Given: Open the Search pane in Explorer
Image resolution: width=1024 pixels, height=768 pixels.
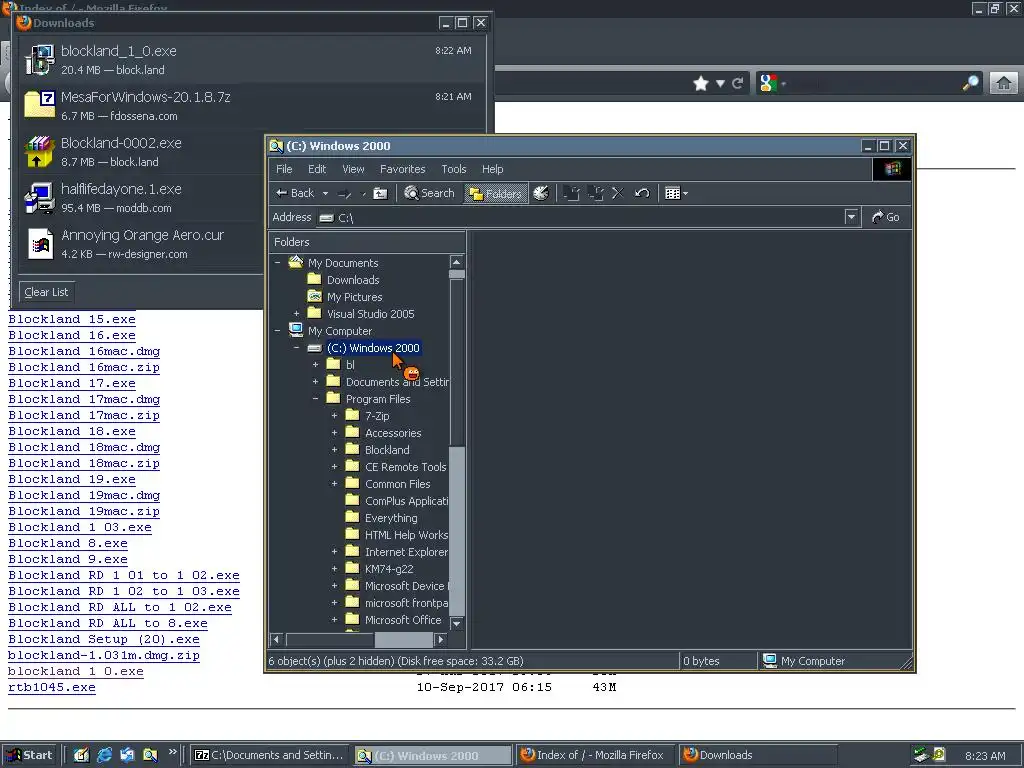Looking at the screenshot, I should 429,193.
